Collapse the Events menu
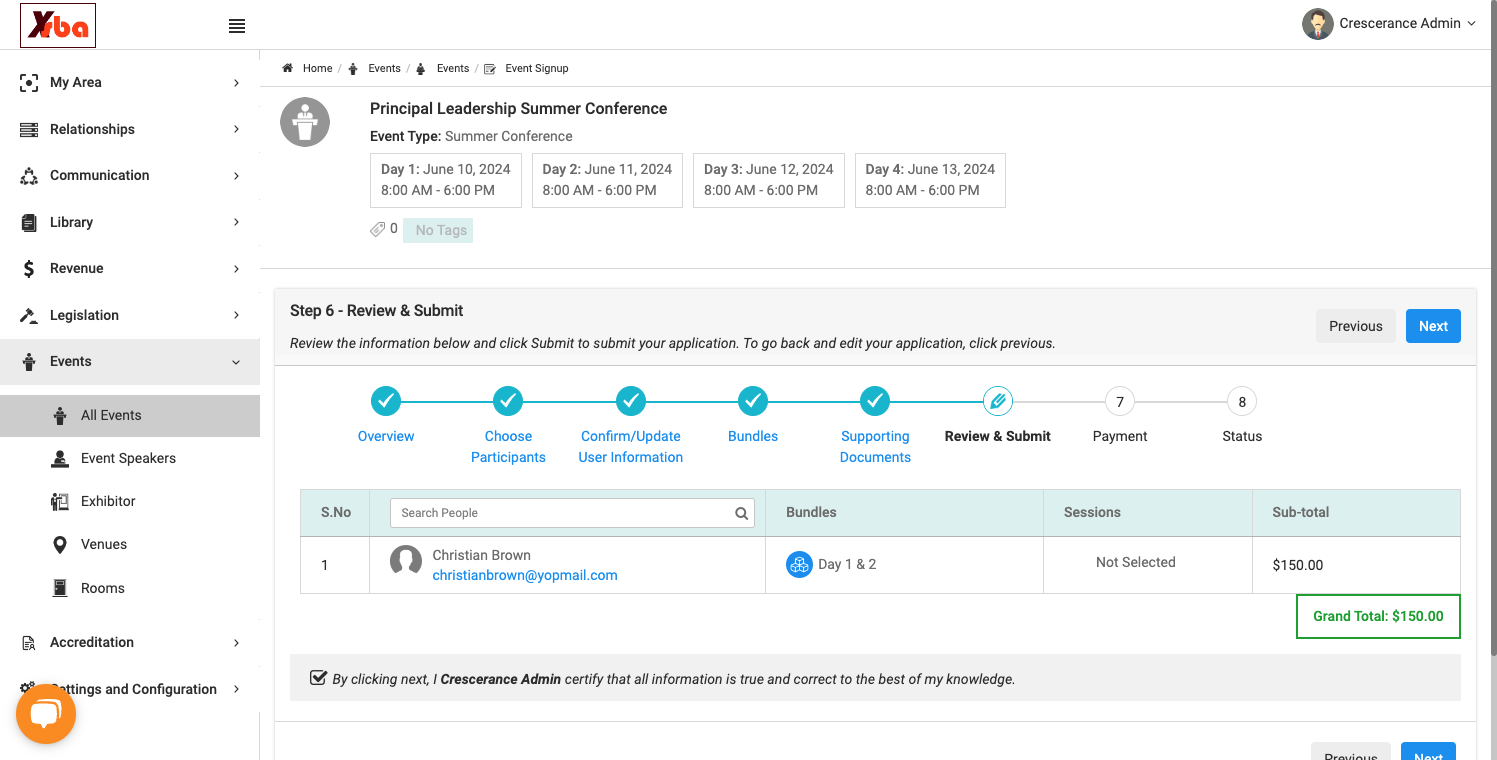This screenshot has height=760, width=1497. point(130,361)
